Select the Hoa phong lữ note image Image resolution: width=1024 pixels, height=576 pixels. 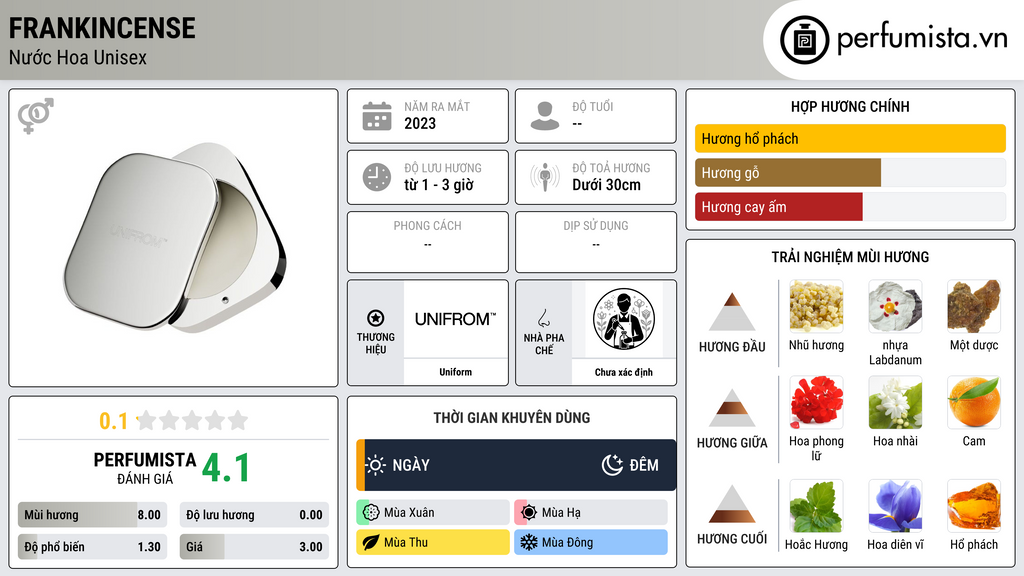click(816, 402)
